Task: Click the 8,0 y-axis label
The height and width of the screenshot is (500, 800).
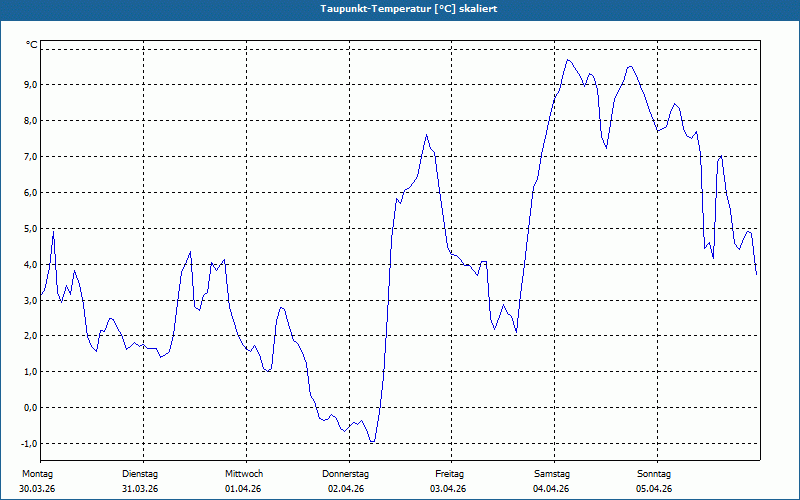Action: [x=31, y=120]
